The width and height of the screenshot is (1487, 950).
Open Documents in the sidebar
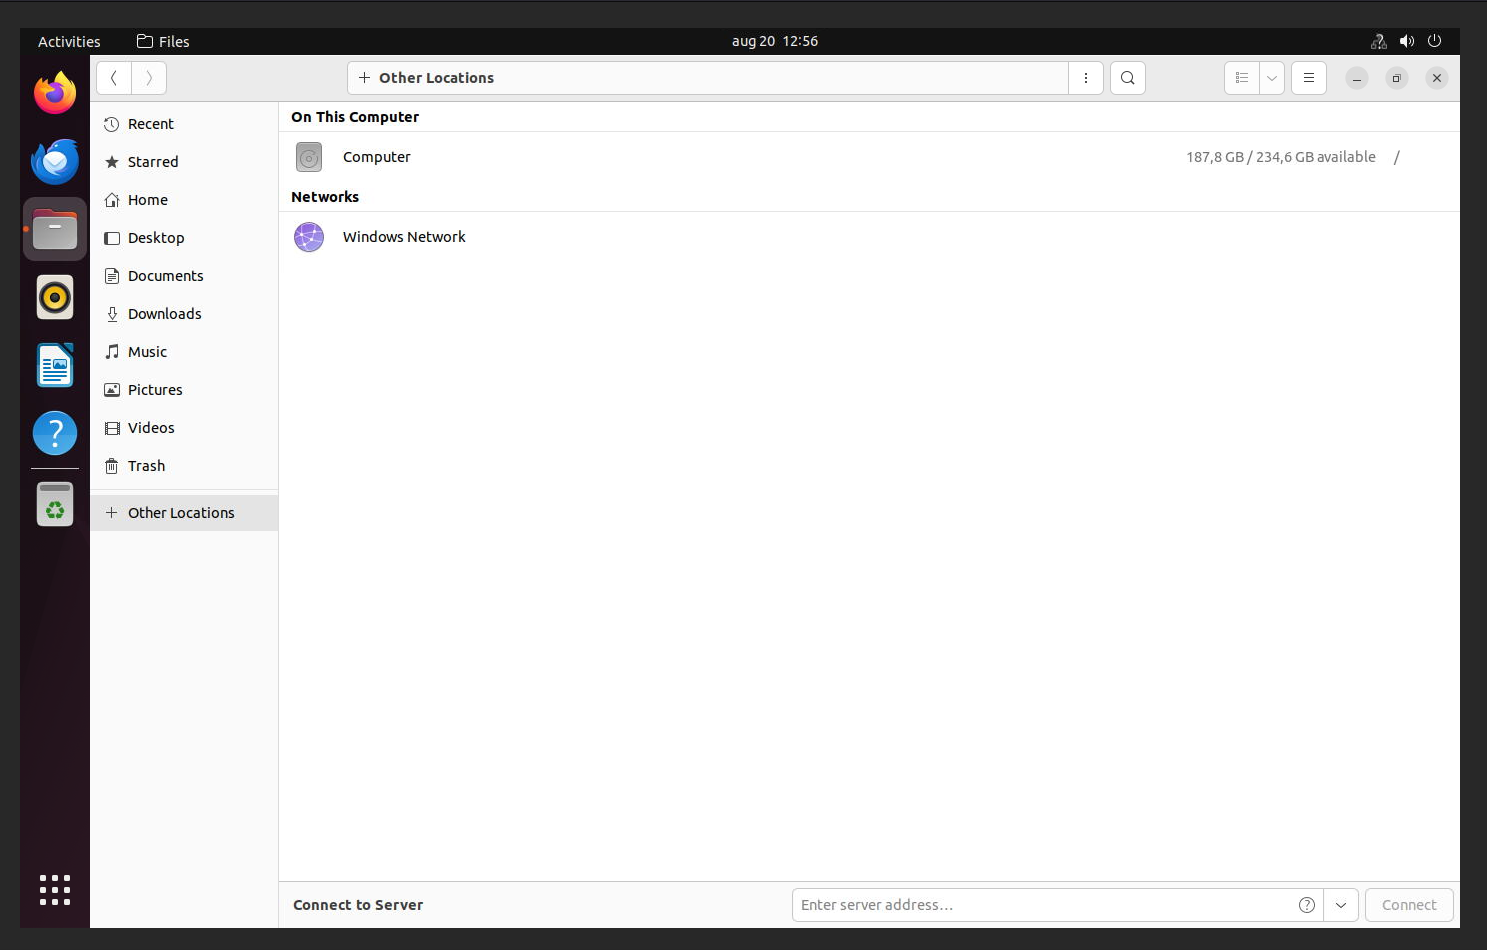(x=184, y=276)
